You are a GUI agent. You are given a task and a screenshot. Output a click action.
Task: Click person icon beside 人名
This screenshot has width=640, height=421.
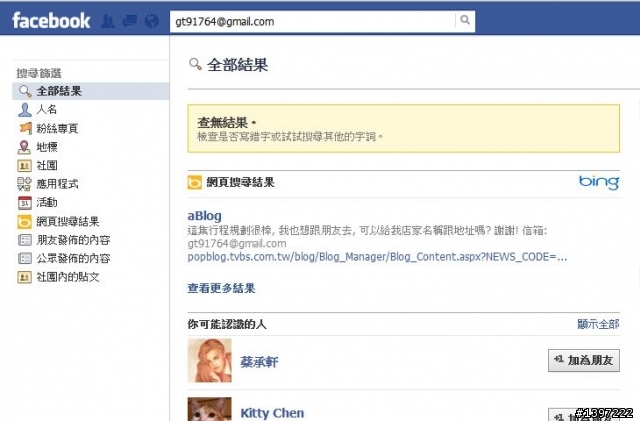pyautogui.click(x=24, y=109)
